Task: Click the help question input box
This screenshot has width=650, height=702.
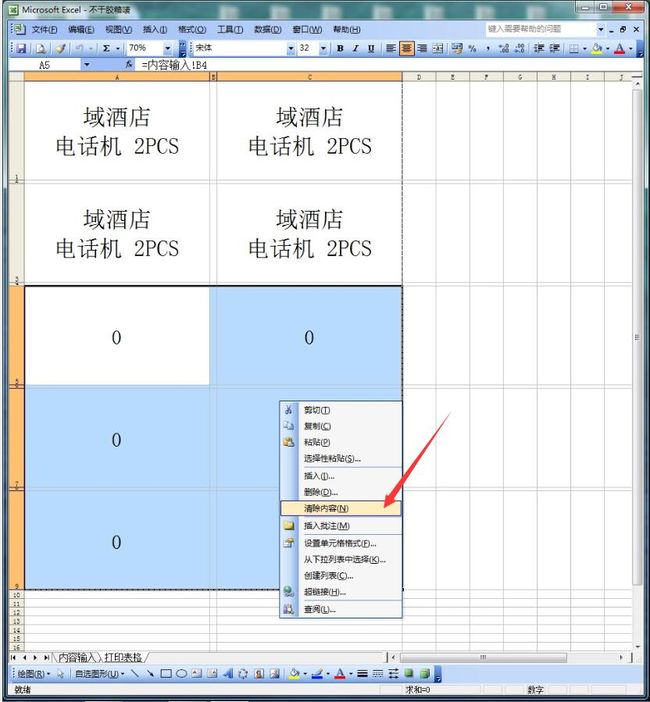Action: point(541,29)
